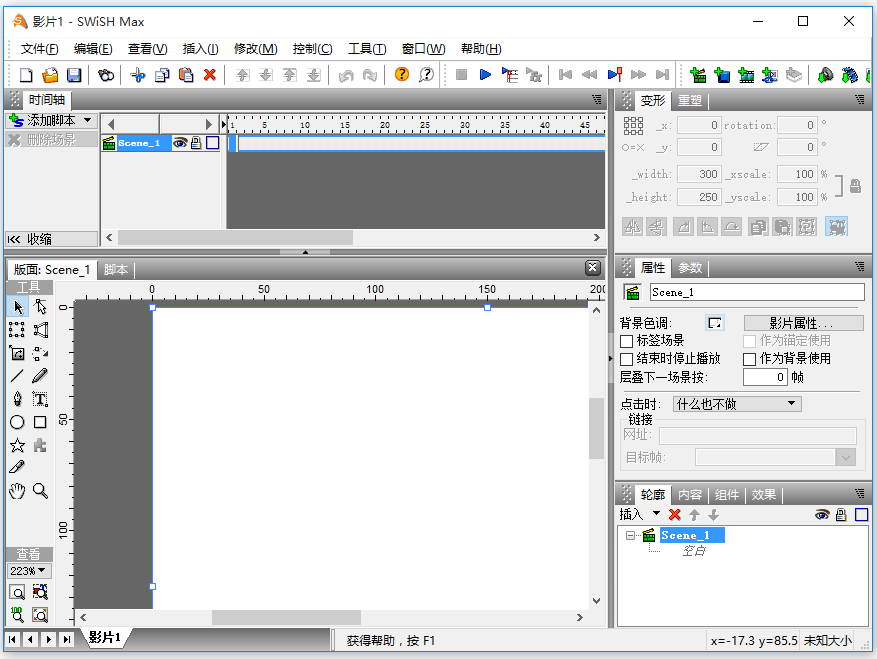
Task: Select the Pencil drawing tool
Action: pos(40,376)
